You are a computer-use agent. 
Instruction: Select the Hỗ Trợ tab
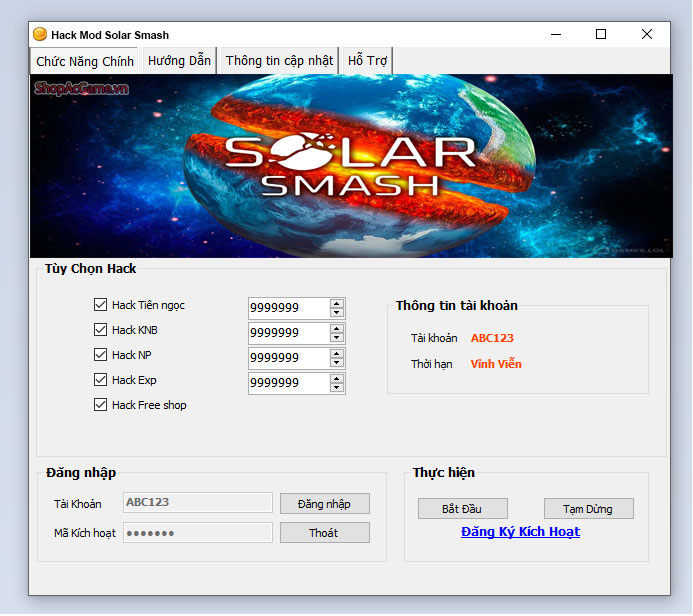367,61
